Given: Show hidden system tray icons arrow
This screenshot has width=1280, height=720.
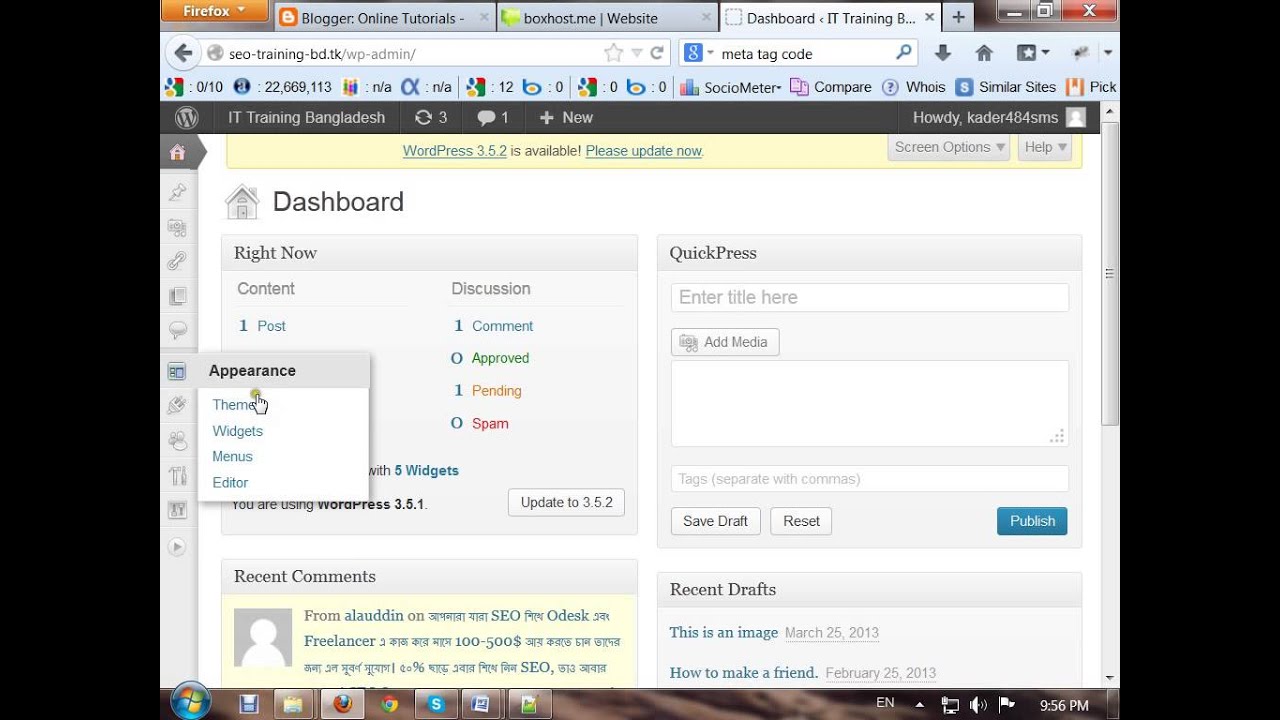Looking at the screenshot, I should click(x=922, y=704).
